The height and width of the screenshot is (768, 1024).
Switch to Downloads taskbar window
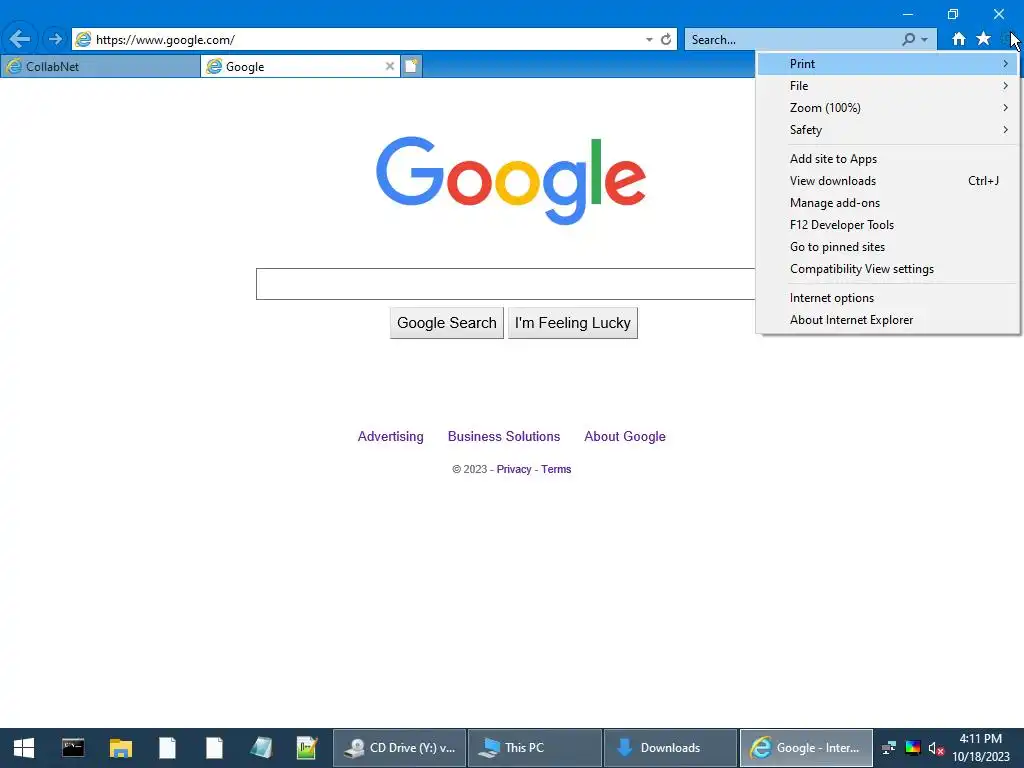(x=670, y=748)
